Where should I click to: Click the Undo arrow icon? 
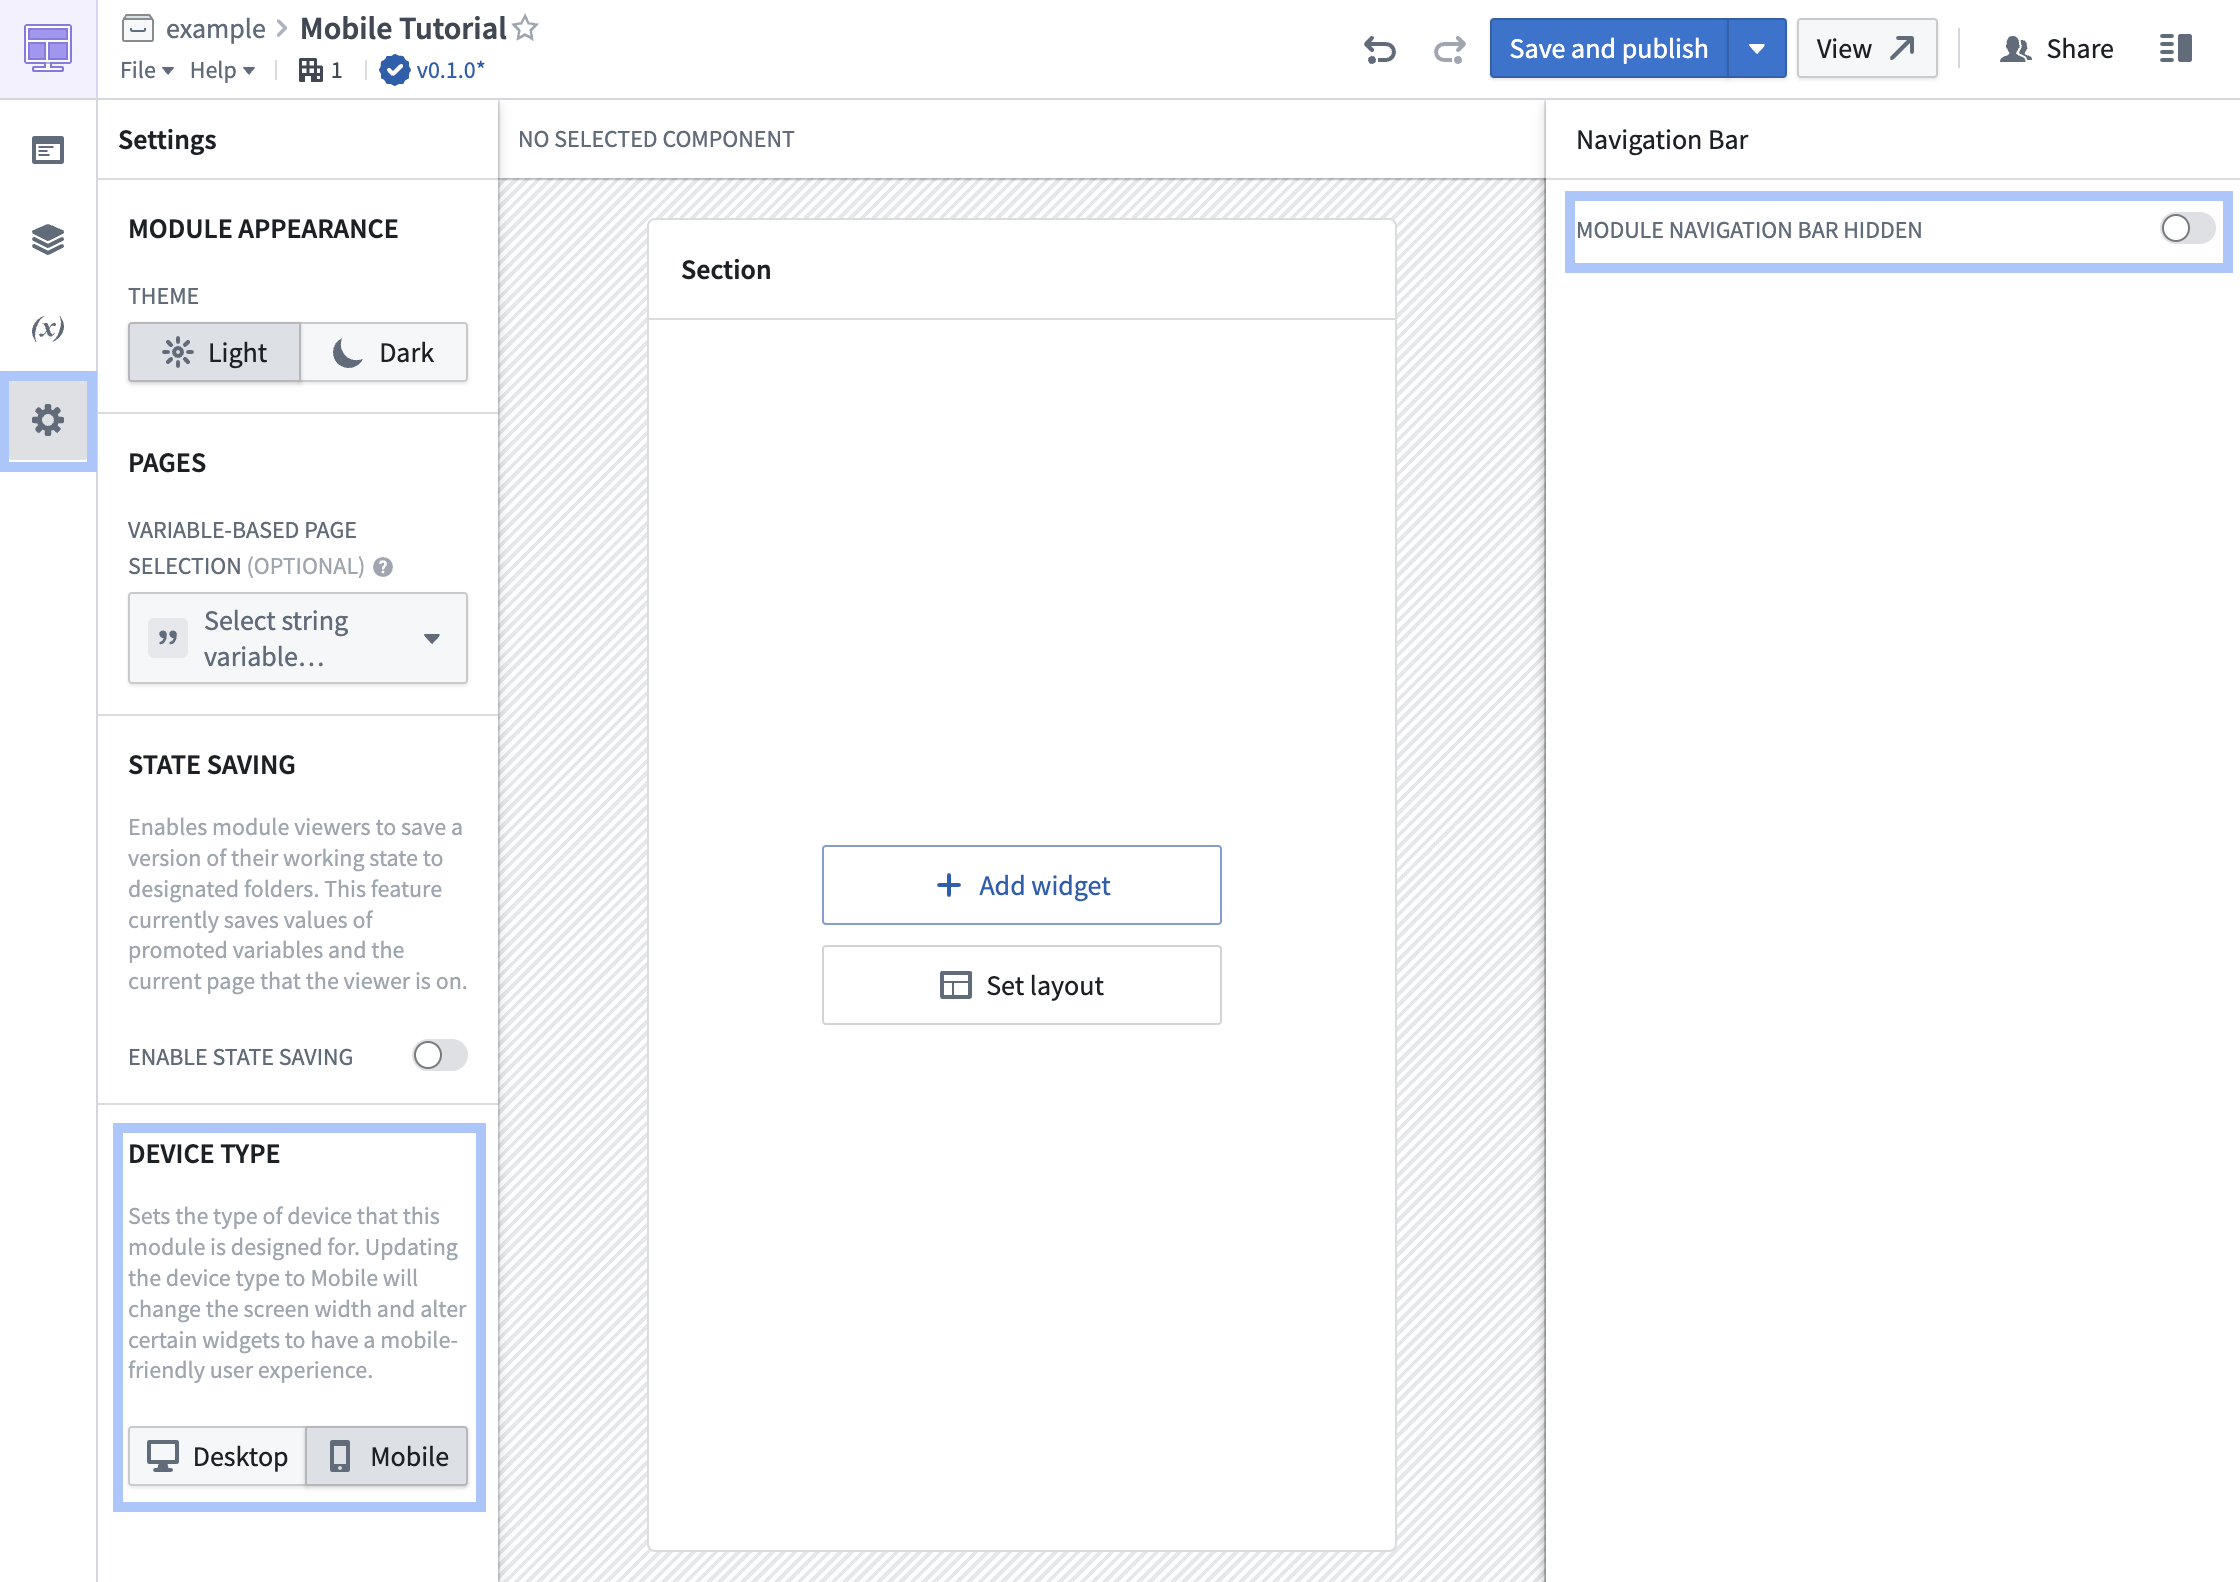1380,49
